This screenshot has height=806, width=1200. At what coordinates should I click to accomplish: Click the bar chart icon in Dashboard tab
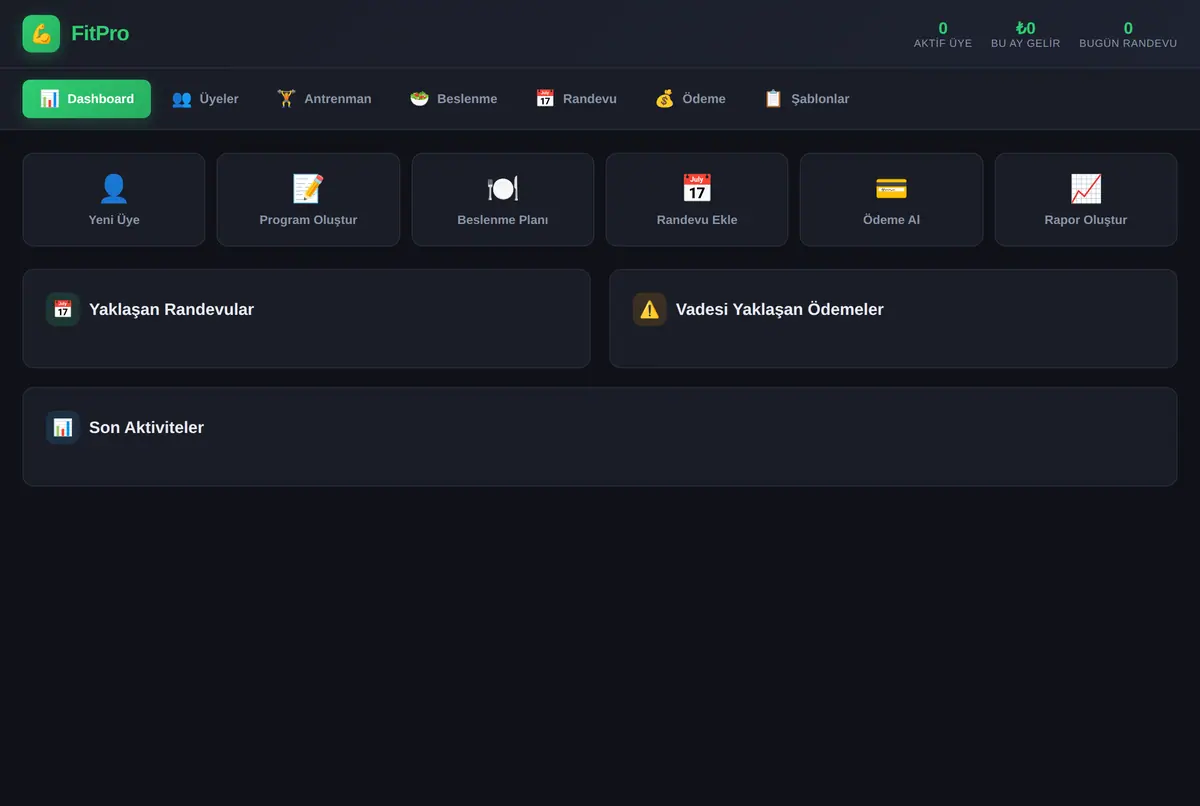49,99
